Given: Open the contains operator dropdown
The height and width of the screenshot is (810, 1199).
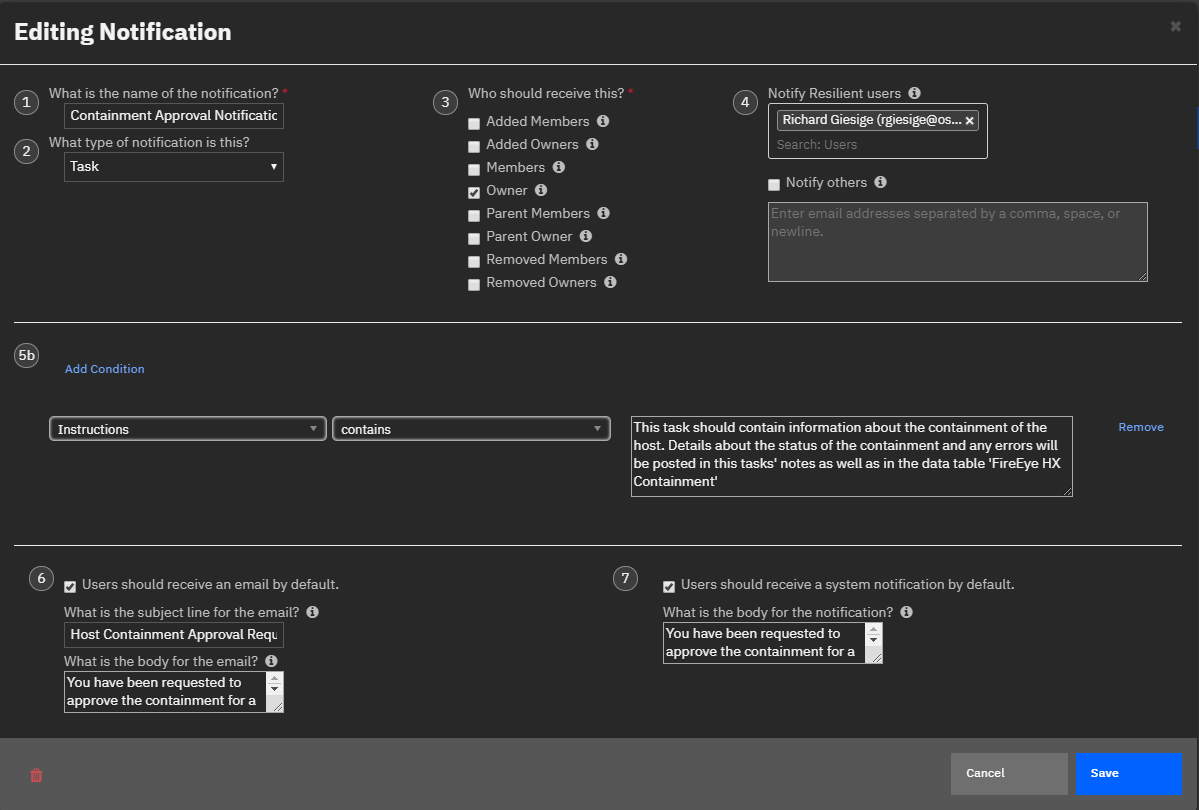Looking at the screenshot, I should pos(471,427).
